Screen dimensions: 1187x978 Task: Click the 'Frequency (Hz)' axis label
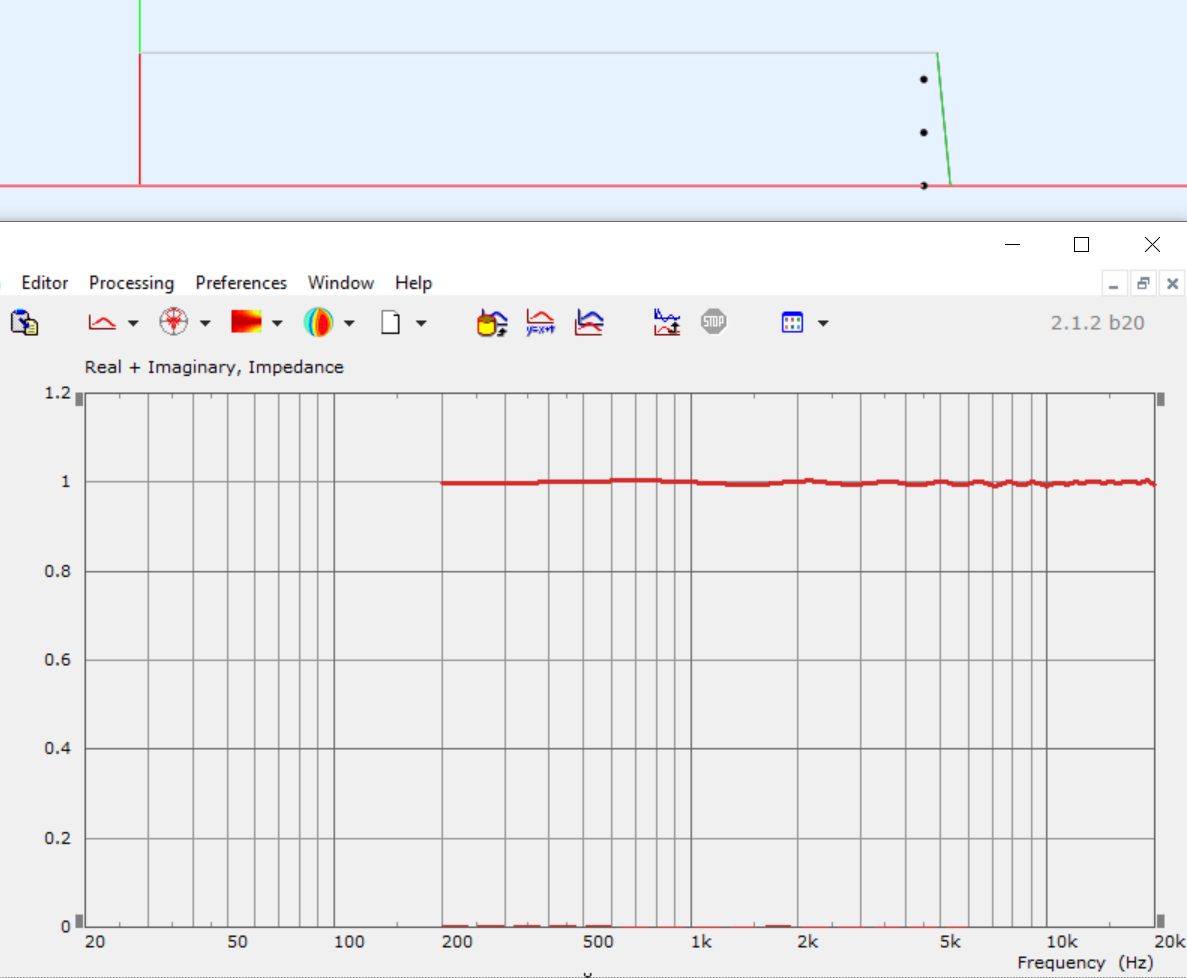tap(1085, 963)
